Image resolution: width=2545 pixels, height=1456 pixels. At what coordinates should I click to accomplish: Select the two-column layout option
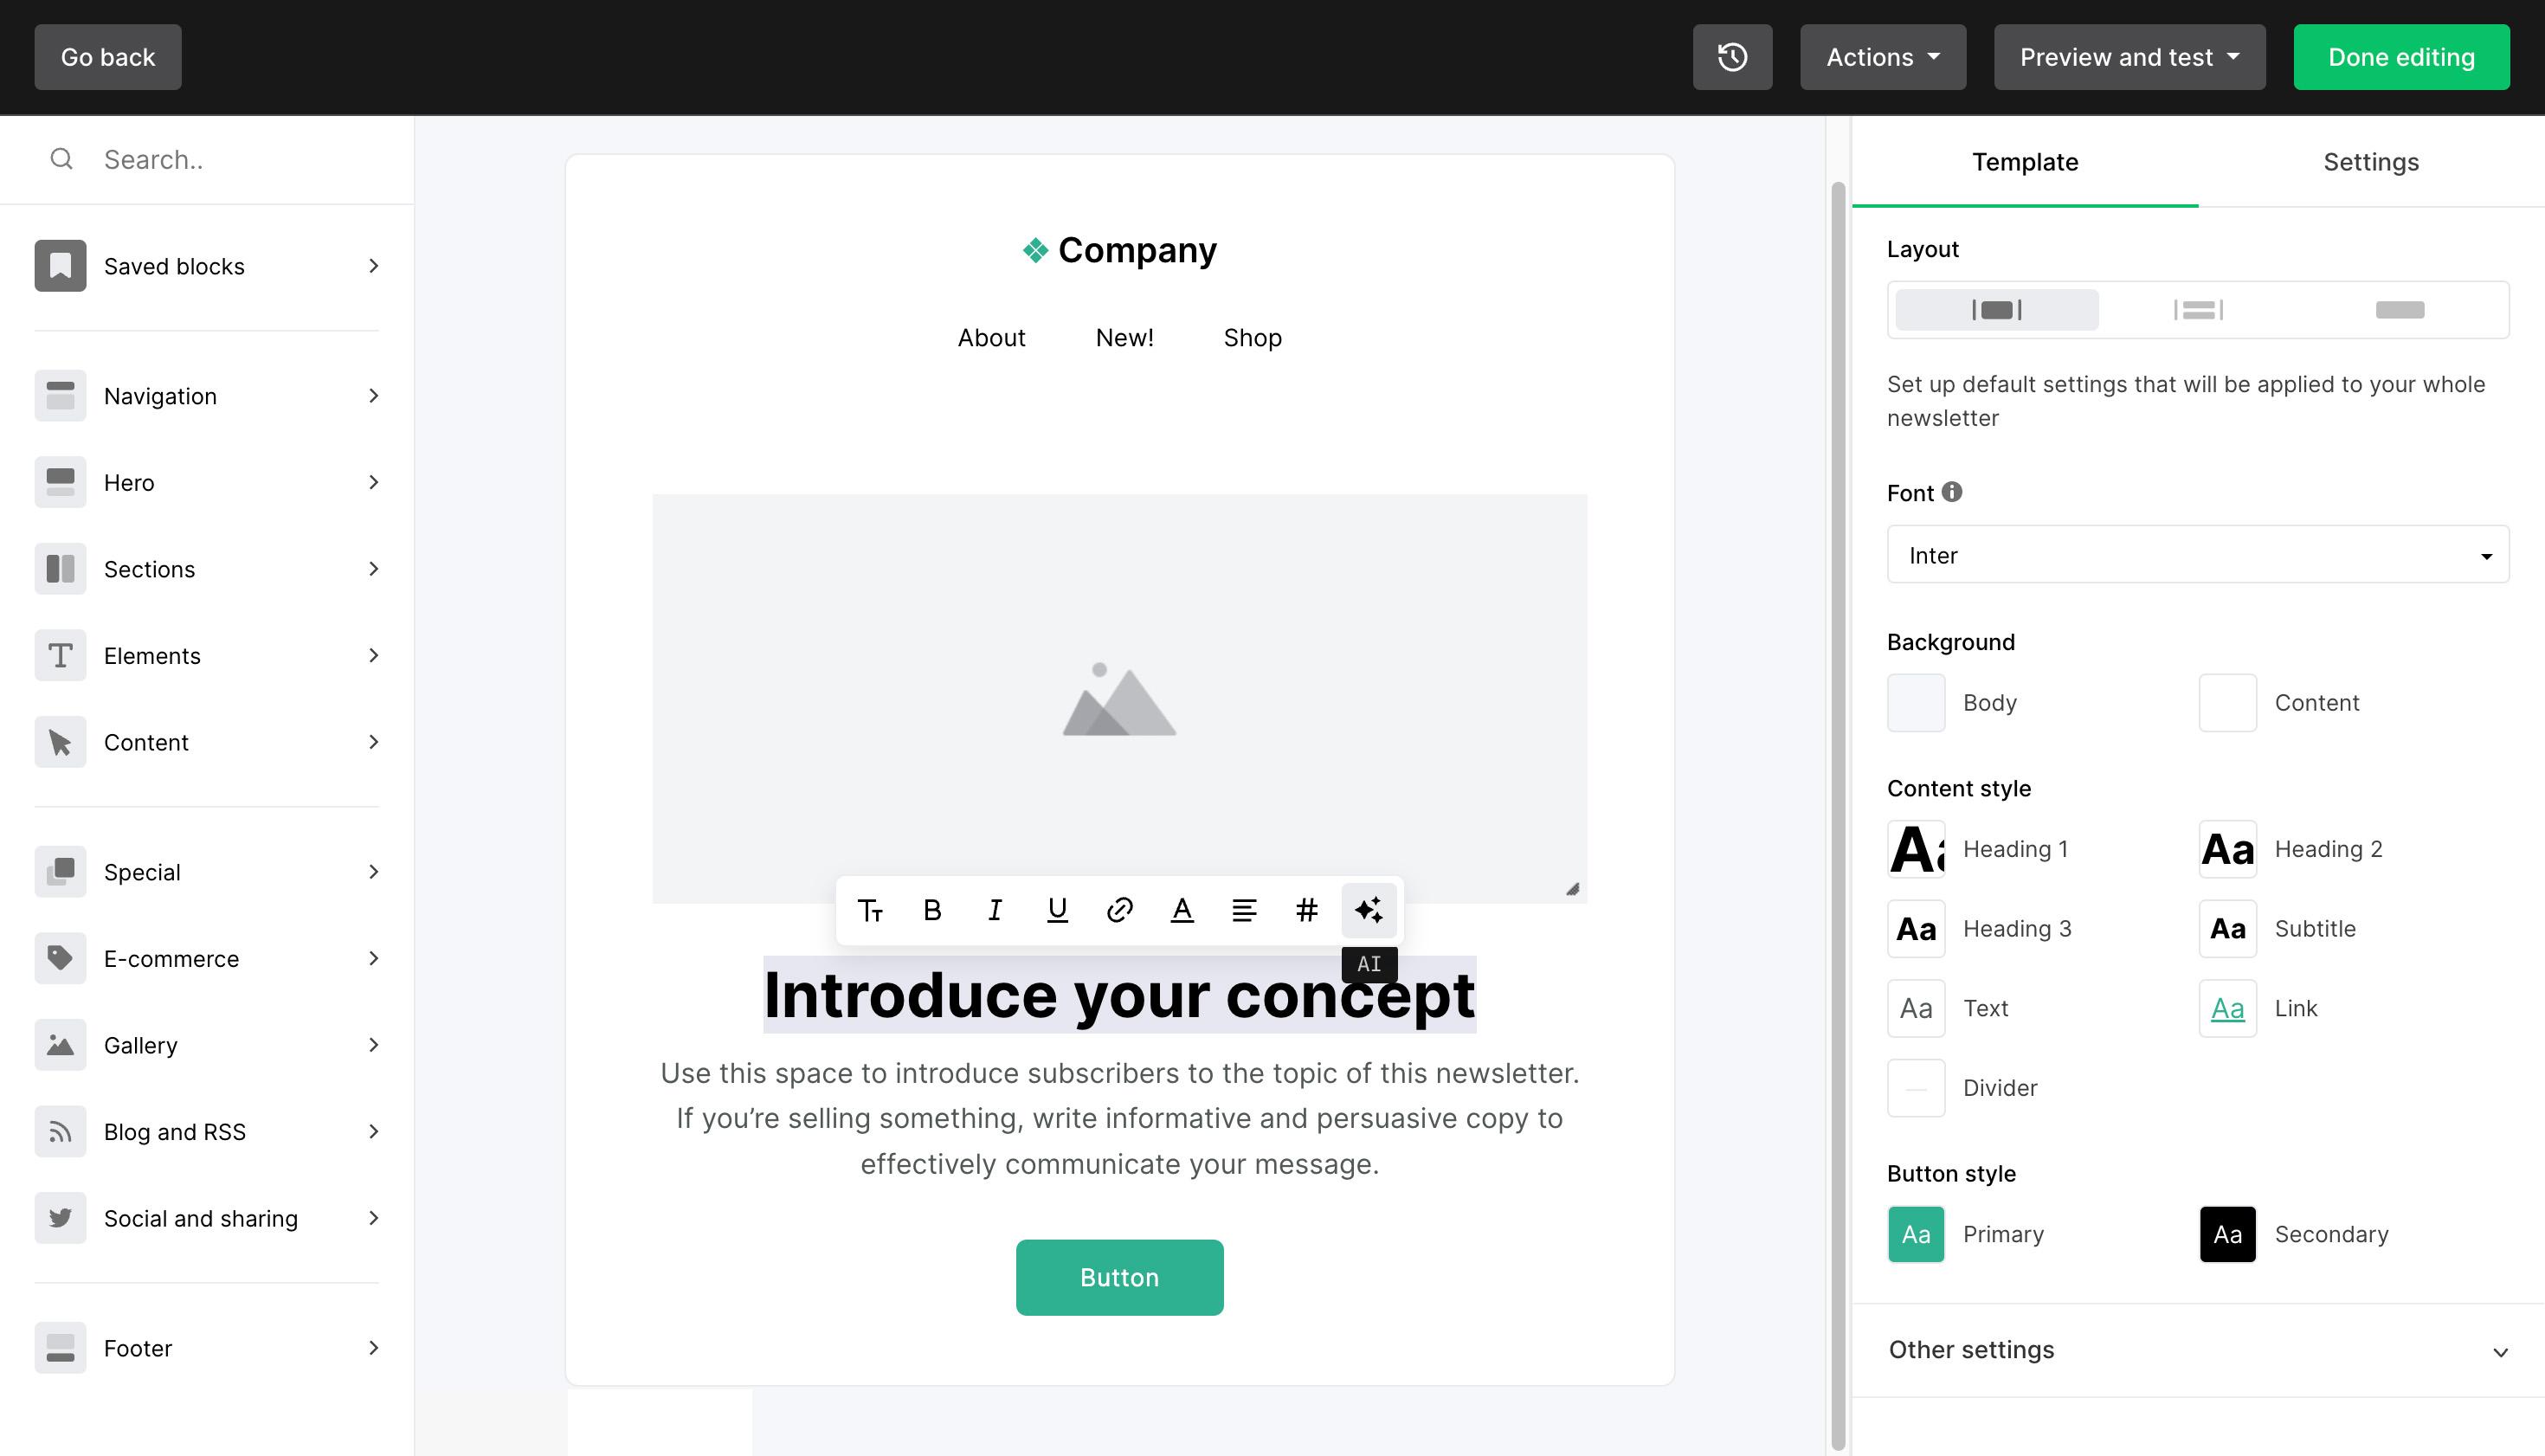coord(2199,309)
